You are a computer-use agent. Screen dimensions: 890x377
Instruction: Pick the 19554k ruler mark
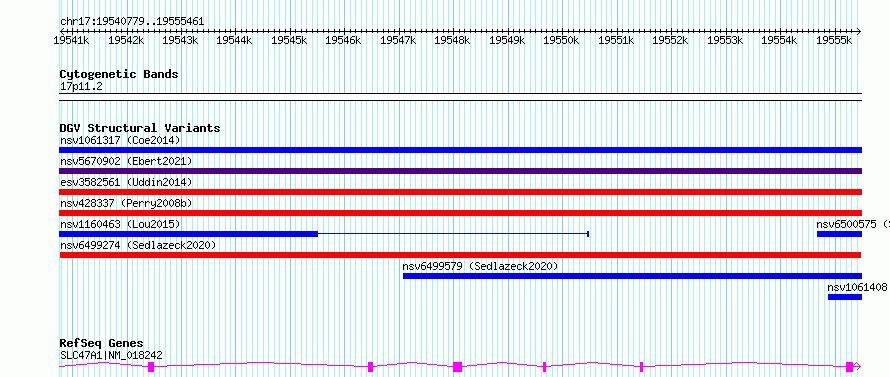click(778, 40)
